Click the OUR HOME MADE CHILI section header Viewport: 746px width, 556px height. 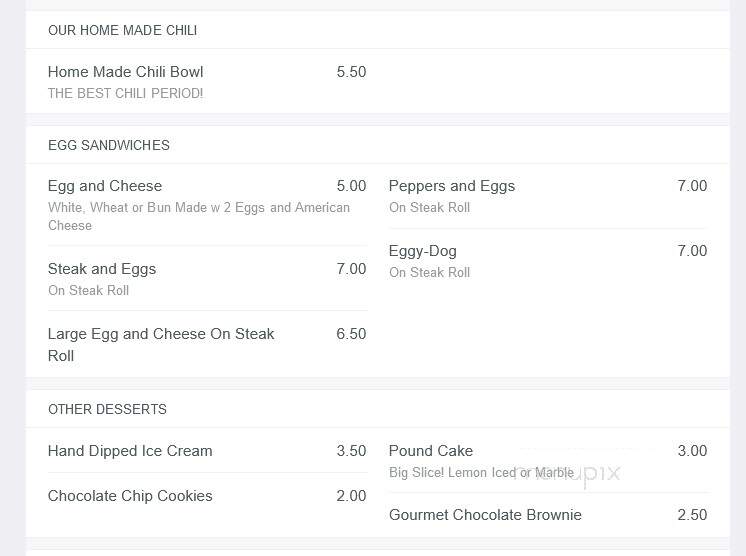tap(122, 30)
